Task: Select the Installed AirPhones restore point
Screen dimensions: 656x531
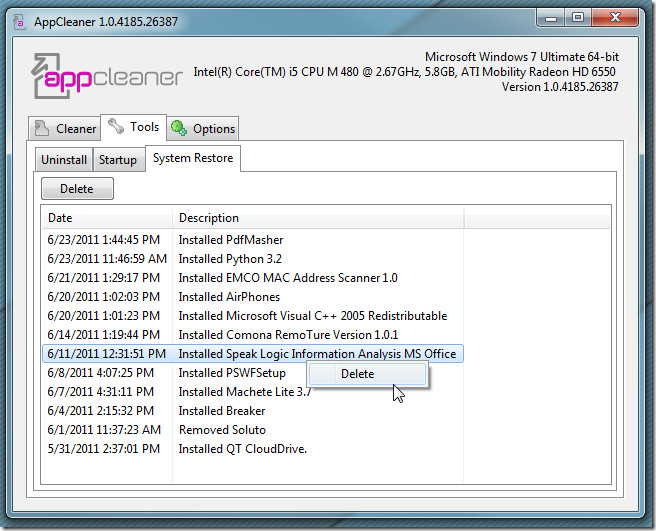Action: (253, 297)
